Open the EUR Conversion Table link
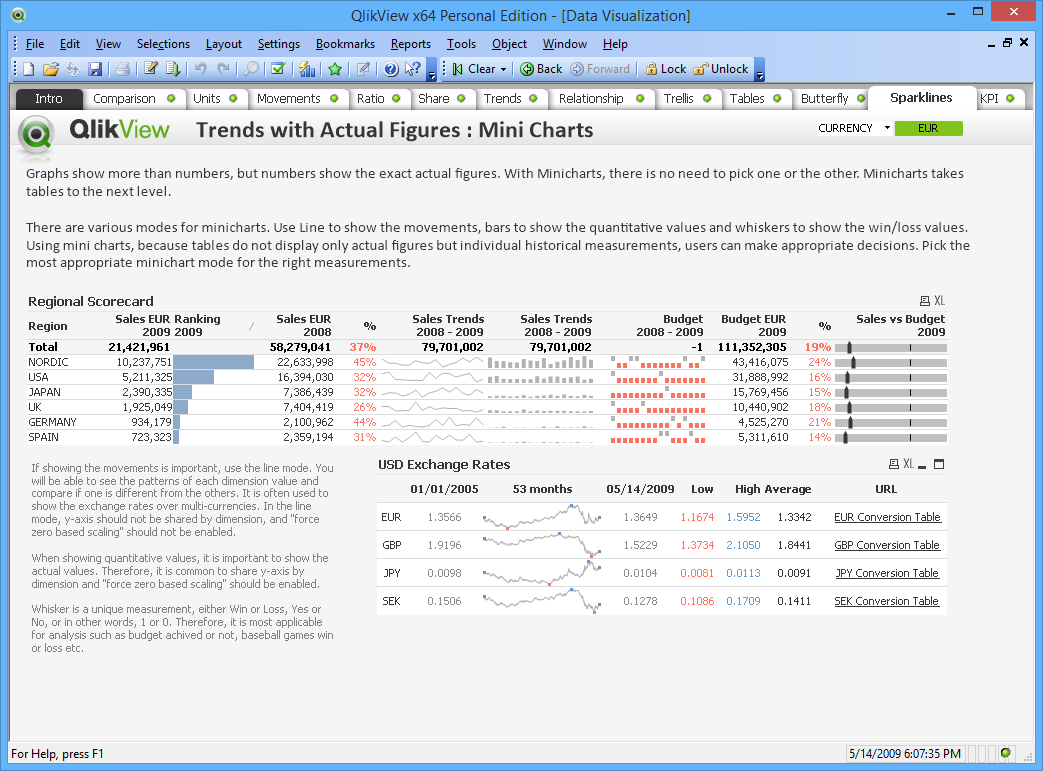The height and width of the screenshot is (771, 1043). click(x=887, y=517)
